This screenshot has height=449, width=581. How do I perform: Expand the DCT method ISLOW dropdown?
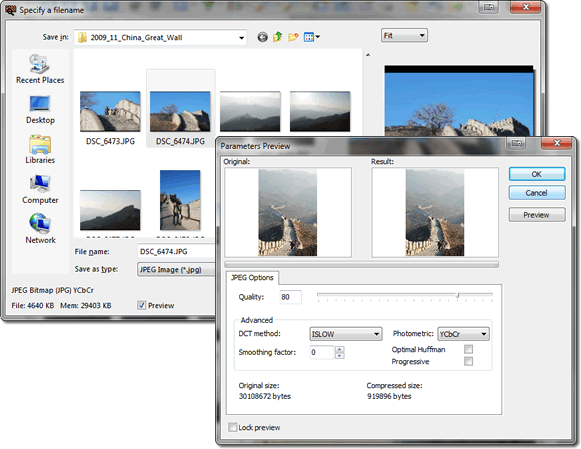point(345,334)
